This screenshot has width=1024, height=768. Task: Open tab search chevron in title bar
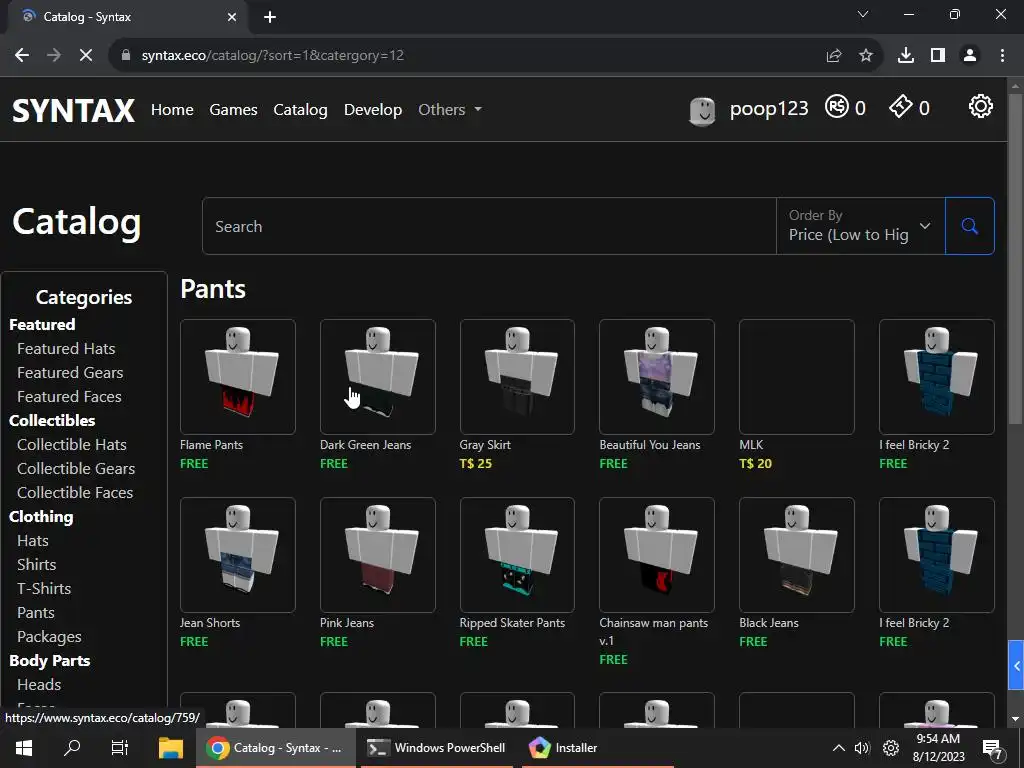pos(863,14)
